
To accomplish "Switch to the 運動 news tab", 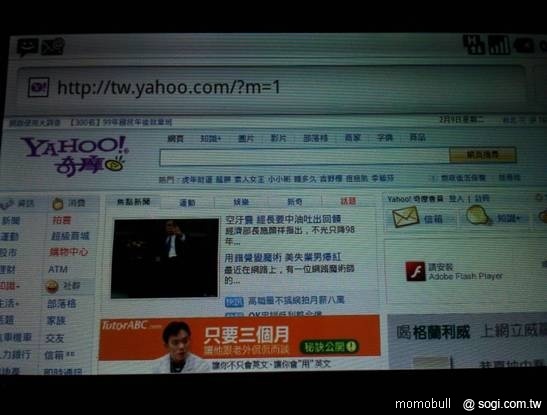I will 187,203.
